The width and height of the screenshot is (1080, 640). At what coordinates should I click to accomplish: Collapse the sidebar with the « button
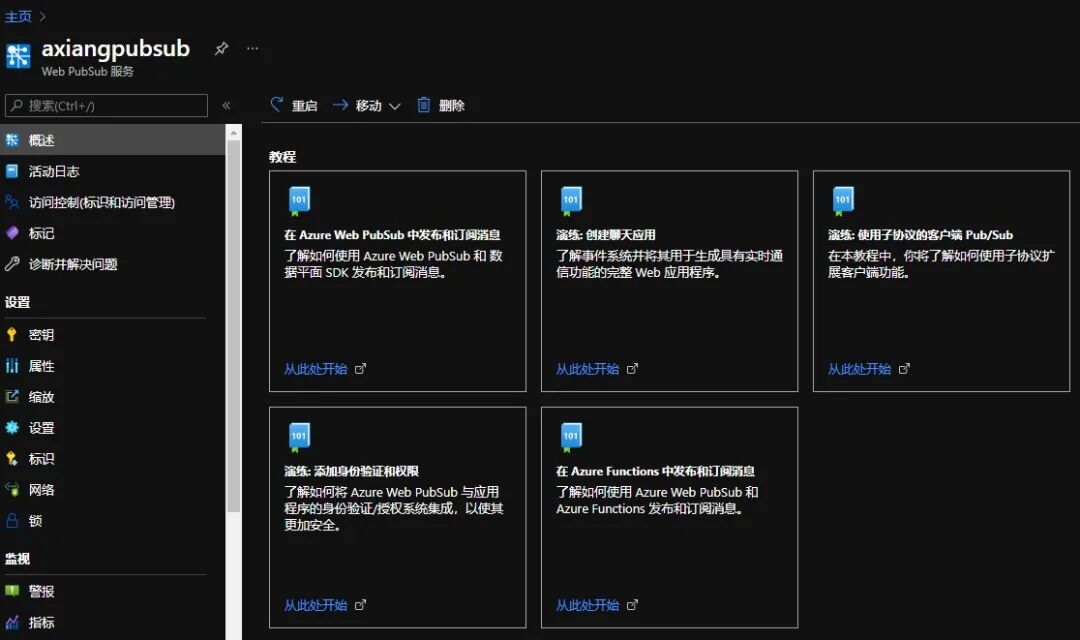click(x=227, y=104)
